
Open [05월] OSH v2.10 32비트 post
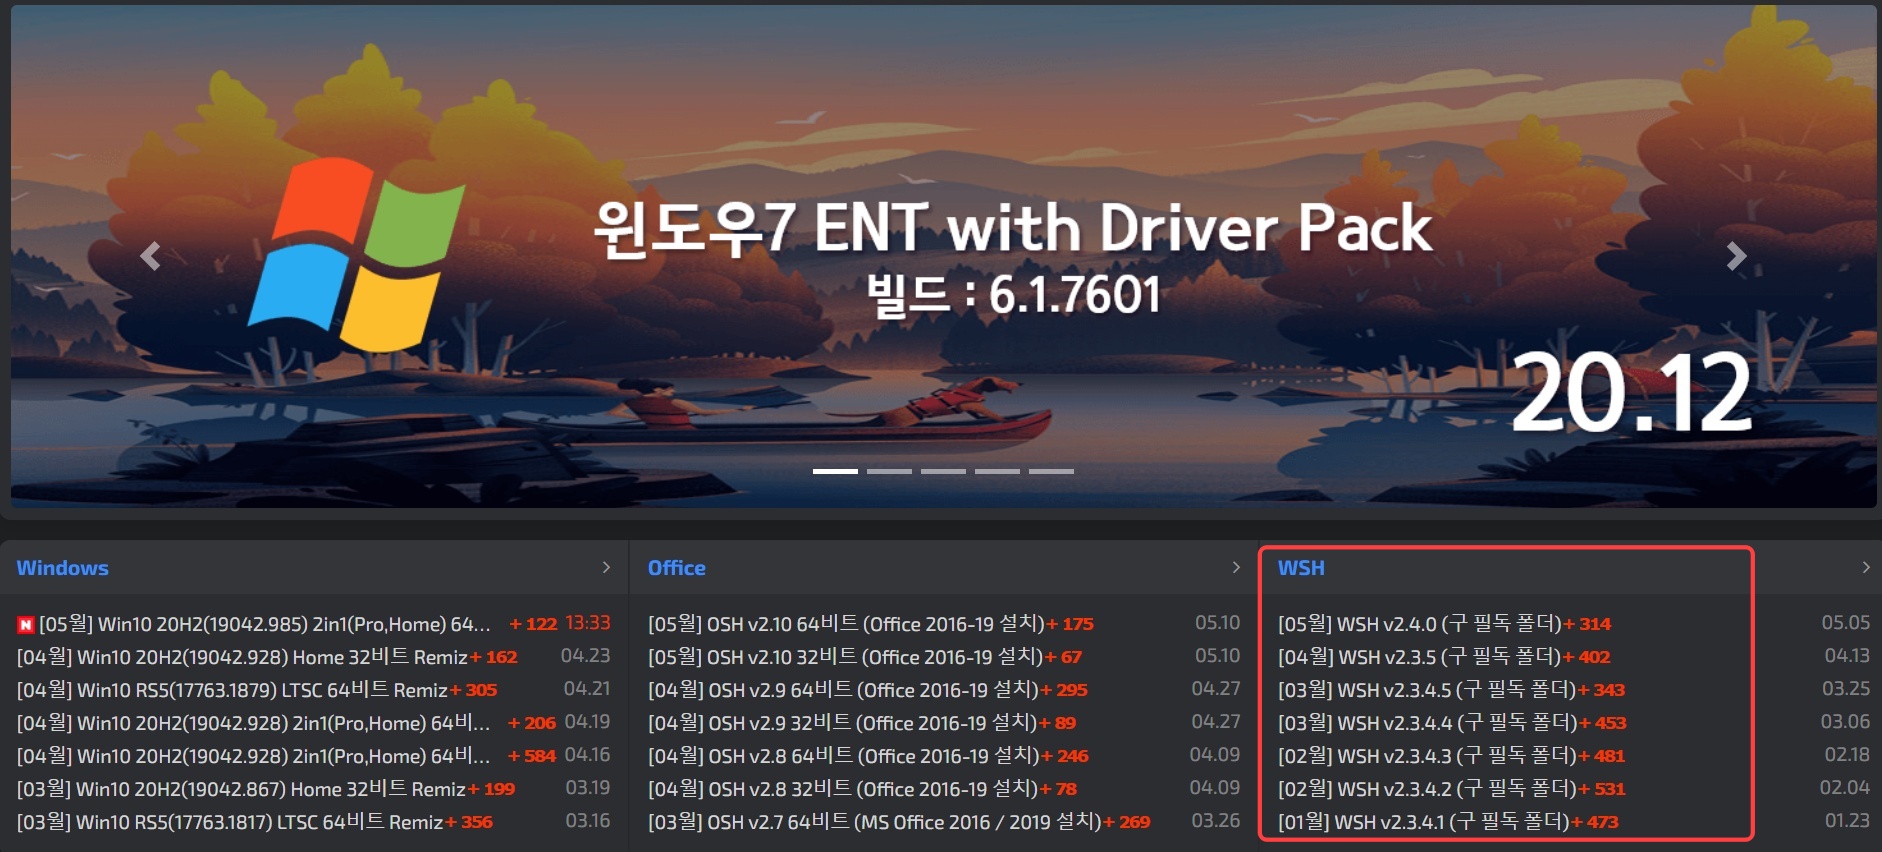click(x=845, y=657)
